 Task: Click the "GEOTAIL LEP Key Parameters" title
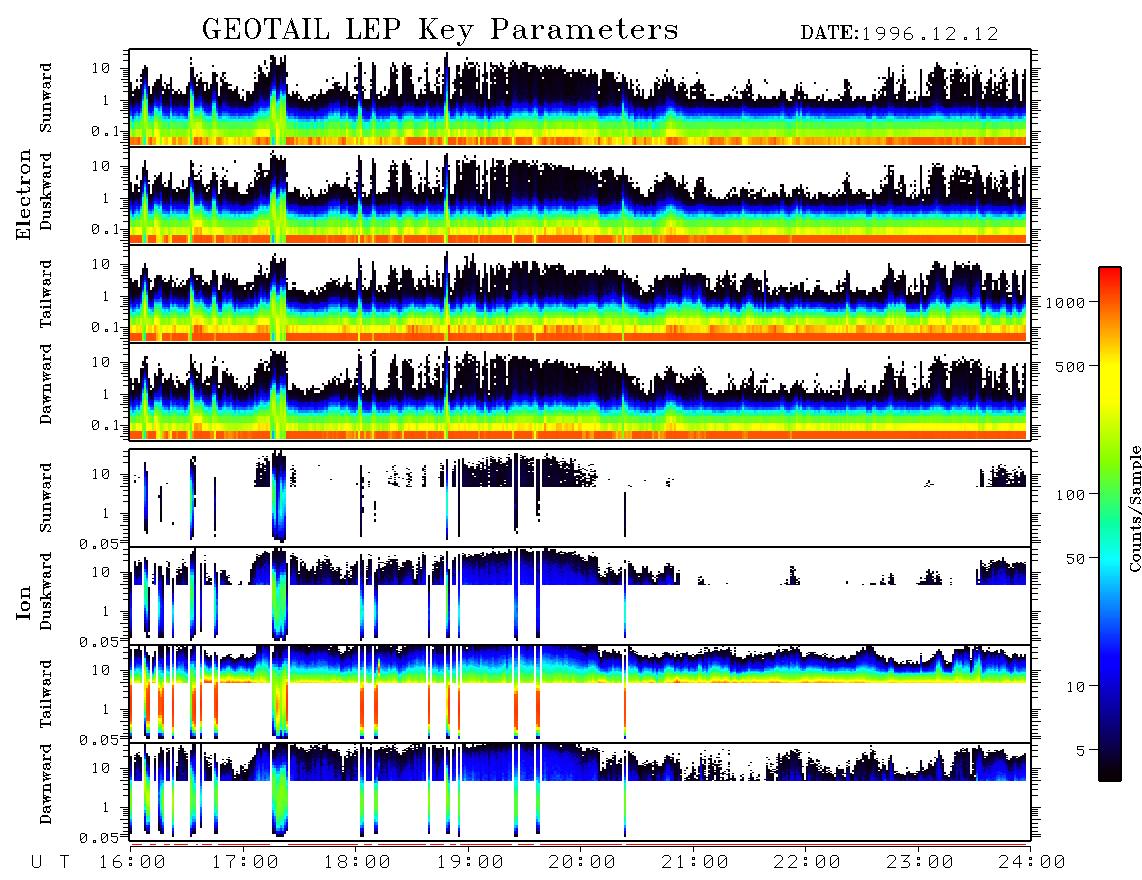tap(440, 30)
